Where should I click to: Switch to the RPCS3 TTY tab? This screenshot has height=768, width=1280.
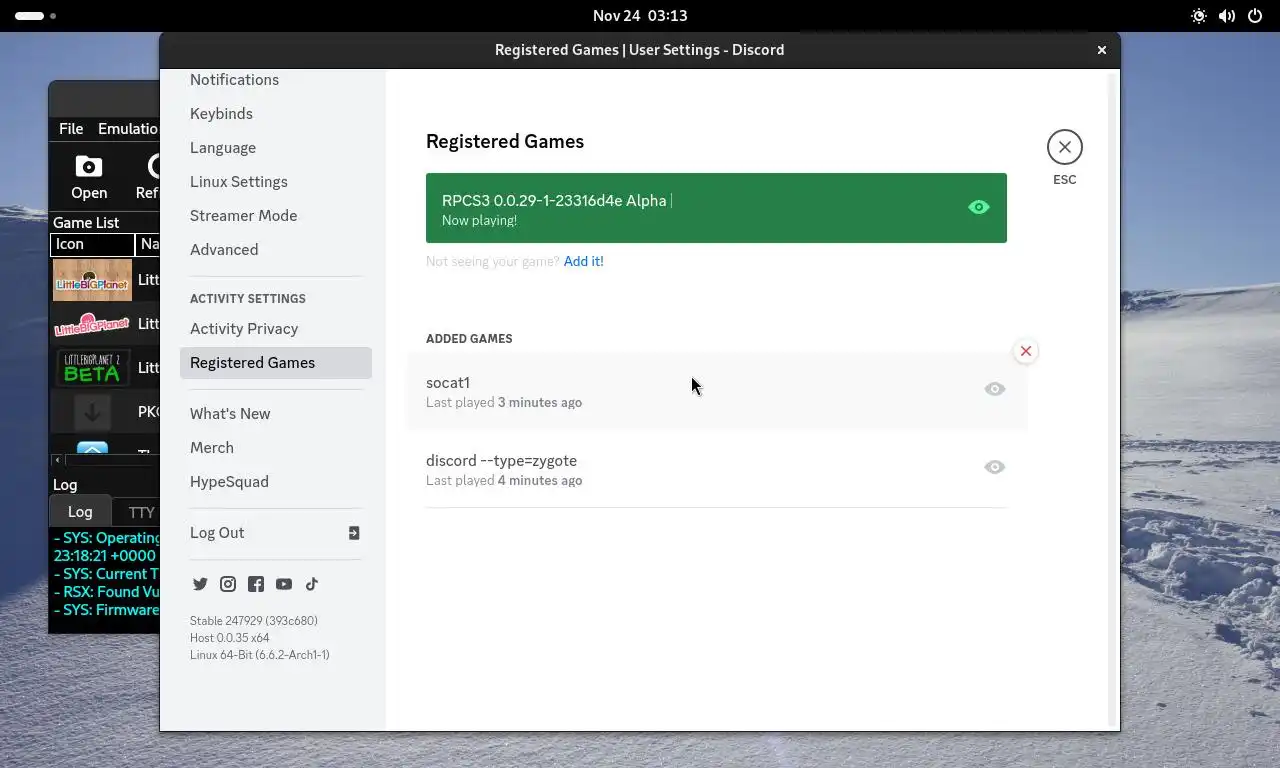[x=141, y=512]
